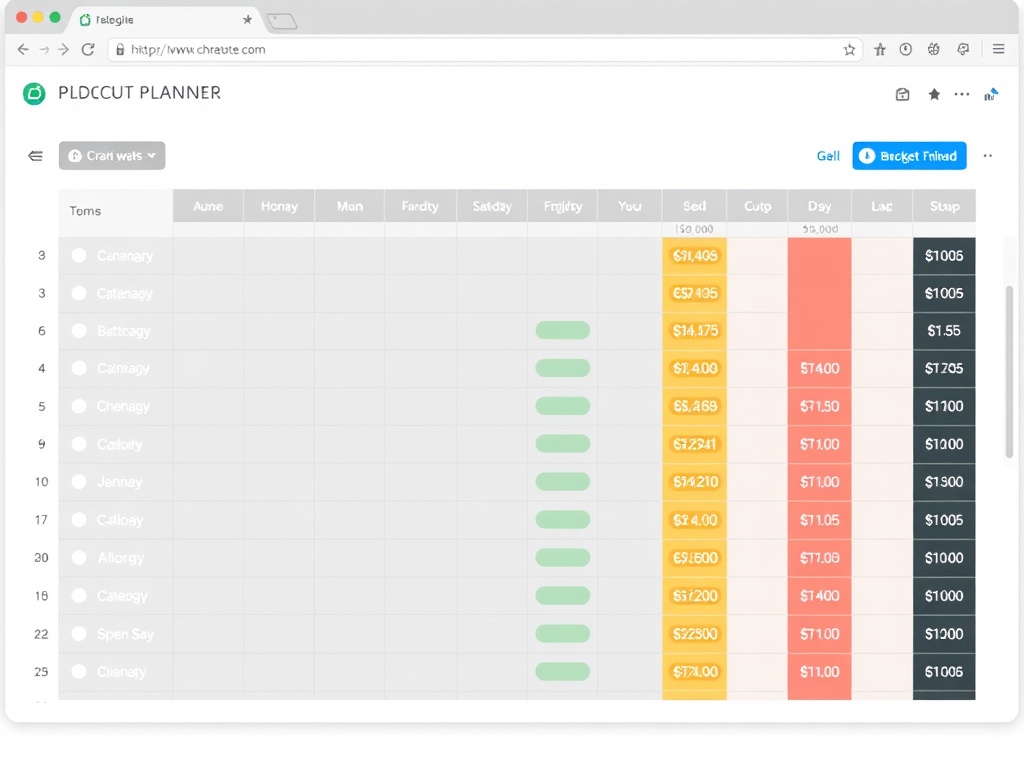The height and width of the screenshot is (768, 1024).
Task: Toggle the Catenagy row radio circle
Action: point(79,293)
